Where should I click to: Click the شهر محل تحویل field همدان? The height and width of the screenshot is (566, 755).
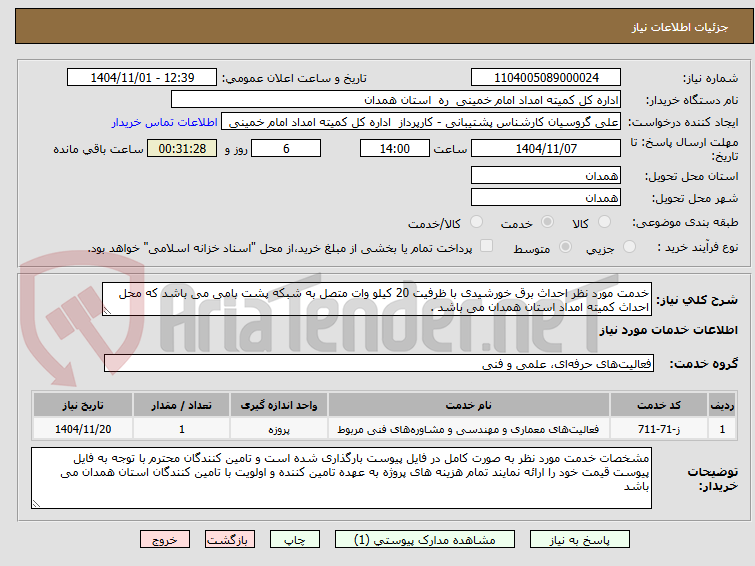[x=546, y=197]
